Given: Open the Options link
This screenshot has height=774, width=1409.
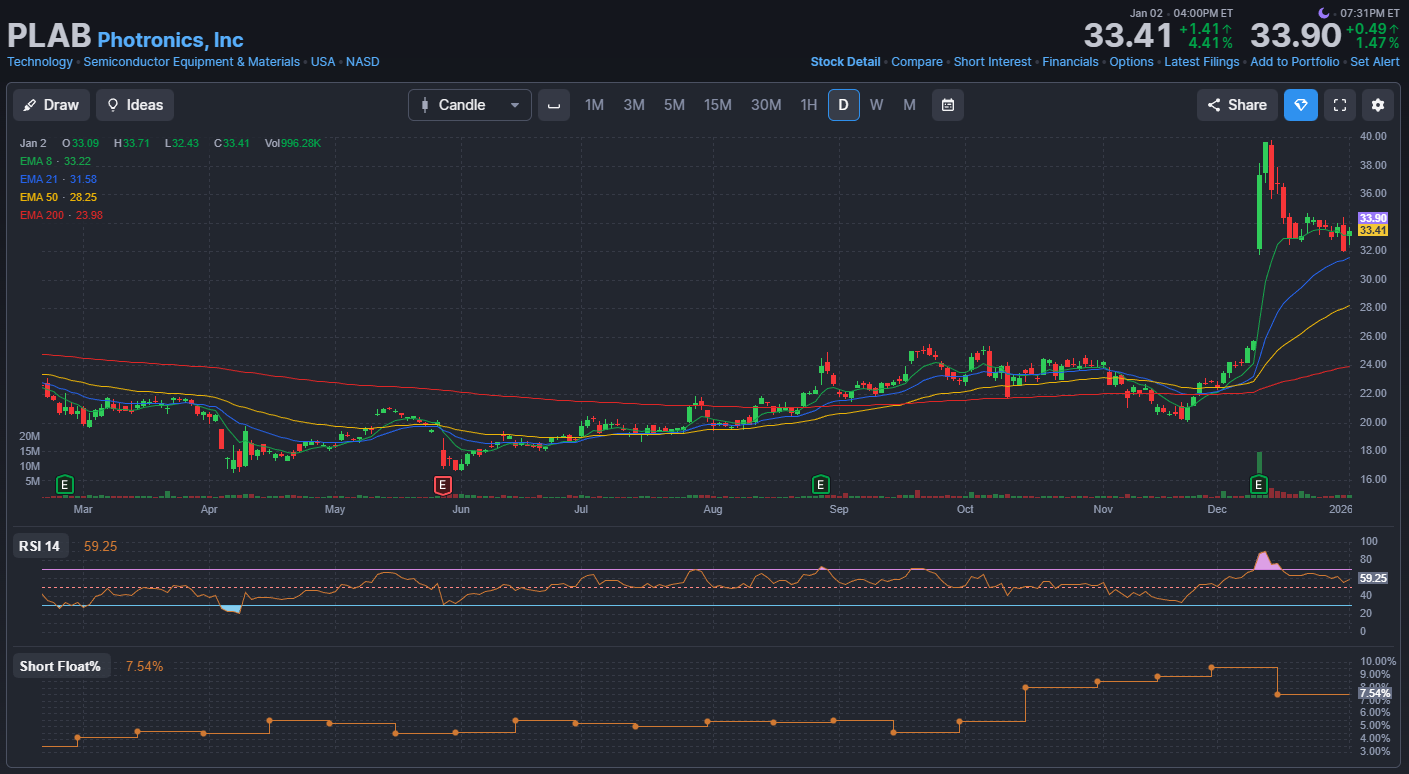Looking at the screenshot, I should (1131, 62).
